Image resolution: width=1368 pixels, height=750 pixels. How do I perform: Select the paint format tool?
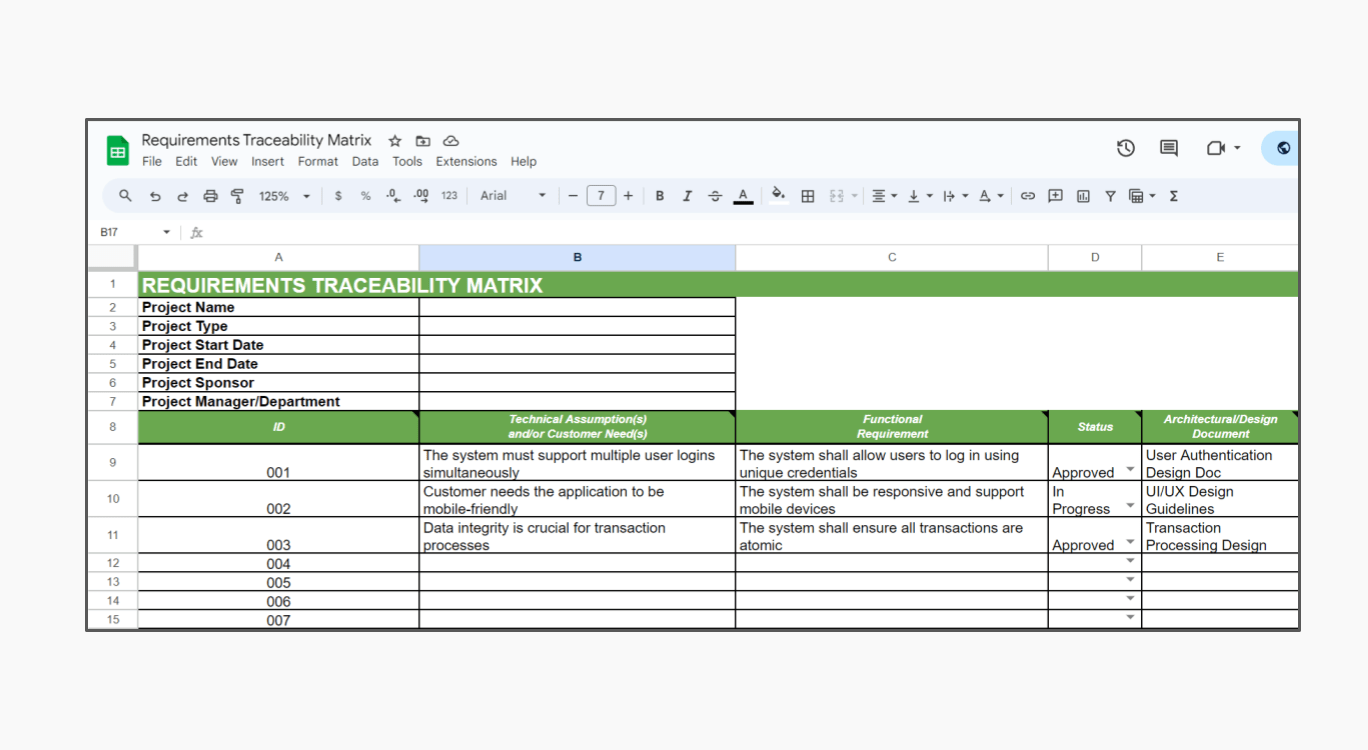[237, 196]
